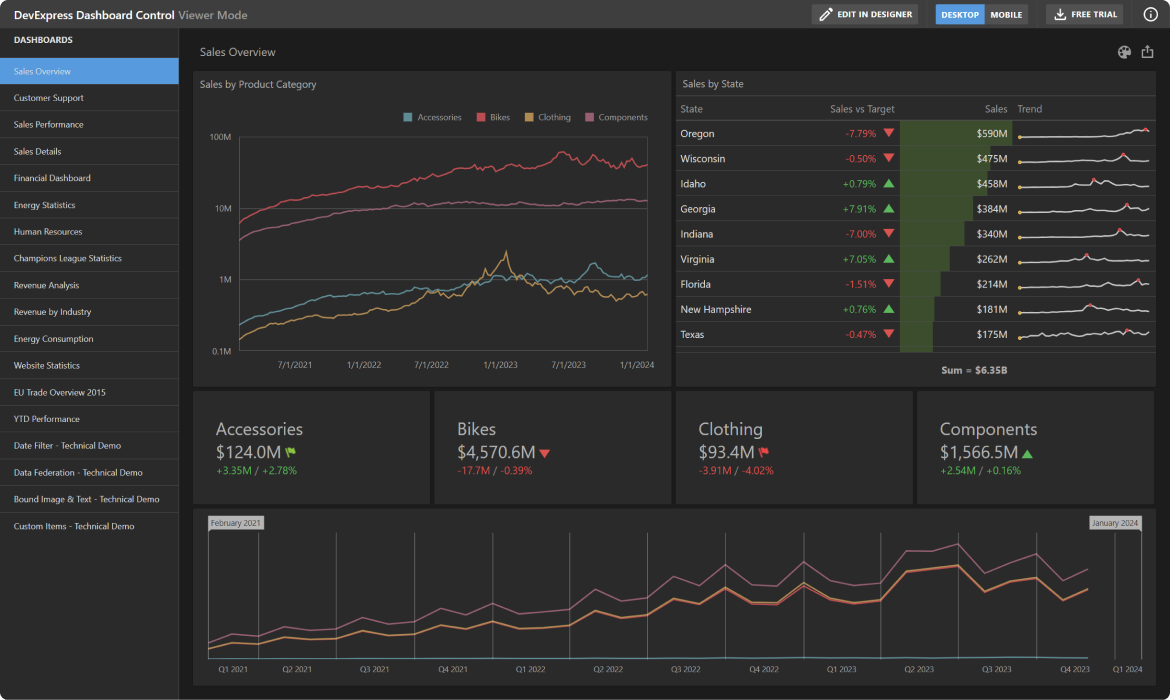The height and width of the screenshot is (700, 1170).
Task: Click the February 2021 range slider handle
Action: point(235,522)
